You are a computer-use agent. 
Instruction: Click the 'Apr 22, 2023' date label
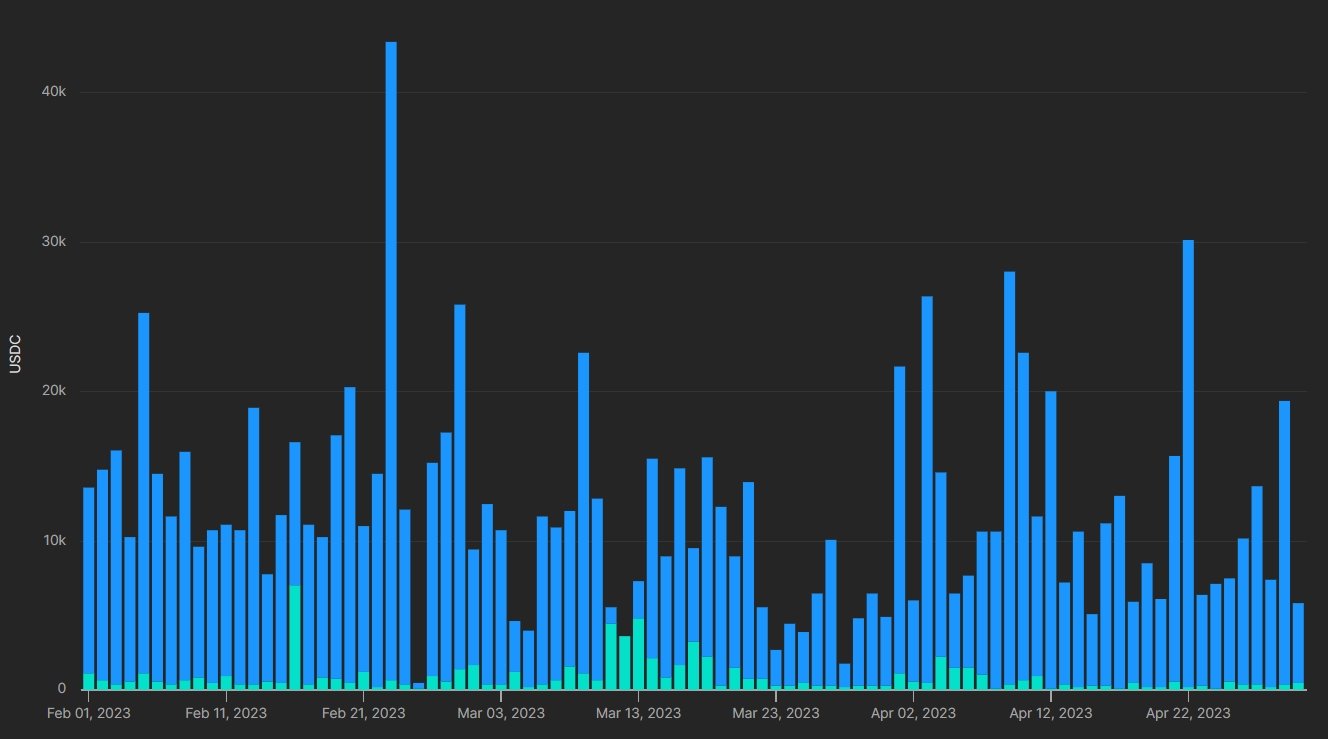click(1187, 713)
